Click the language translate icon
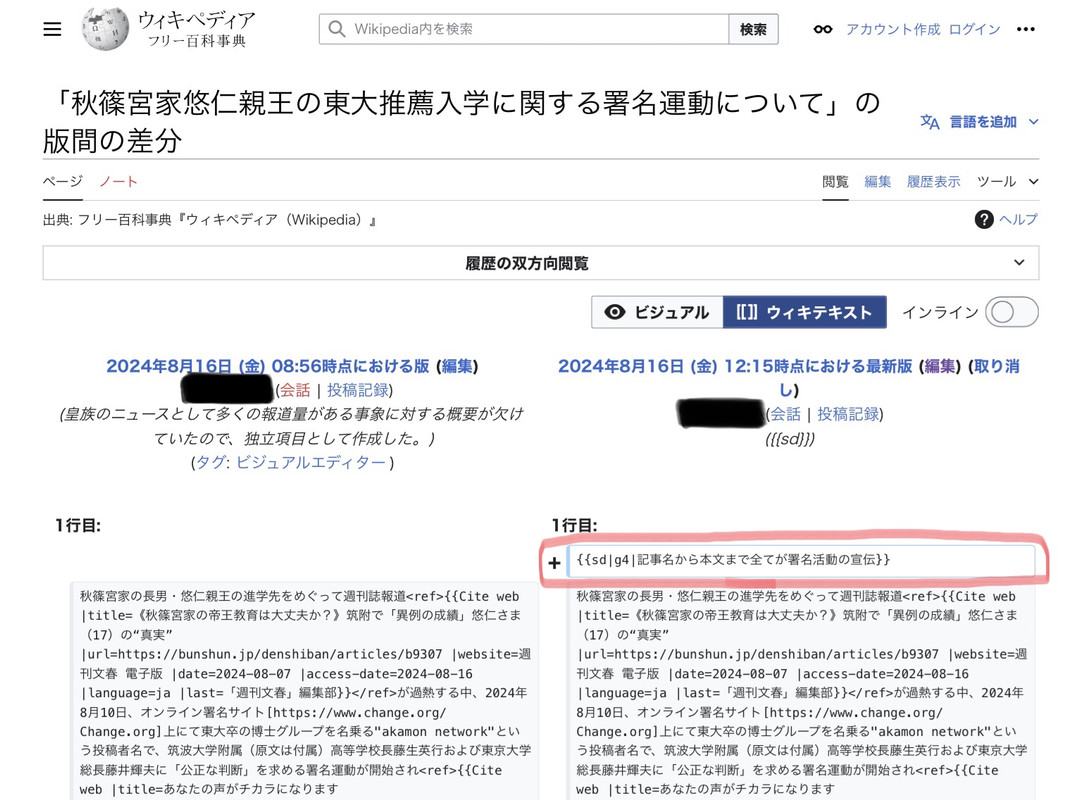The image size is (1082, 800). (929, 122)
